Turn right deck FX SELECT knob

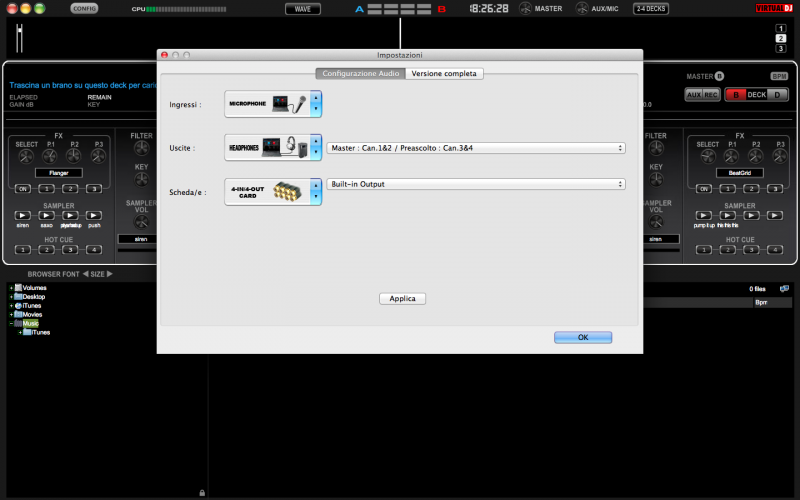click(708, 156)
